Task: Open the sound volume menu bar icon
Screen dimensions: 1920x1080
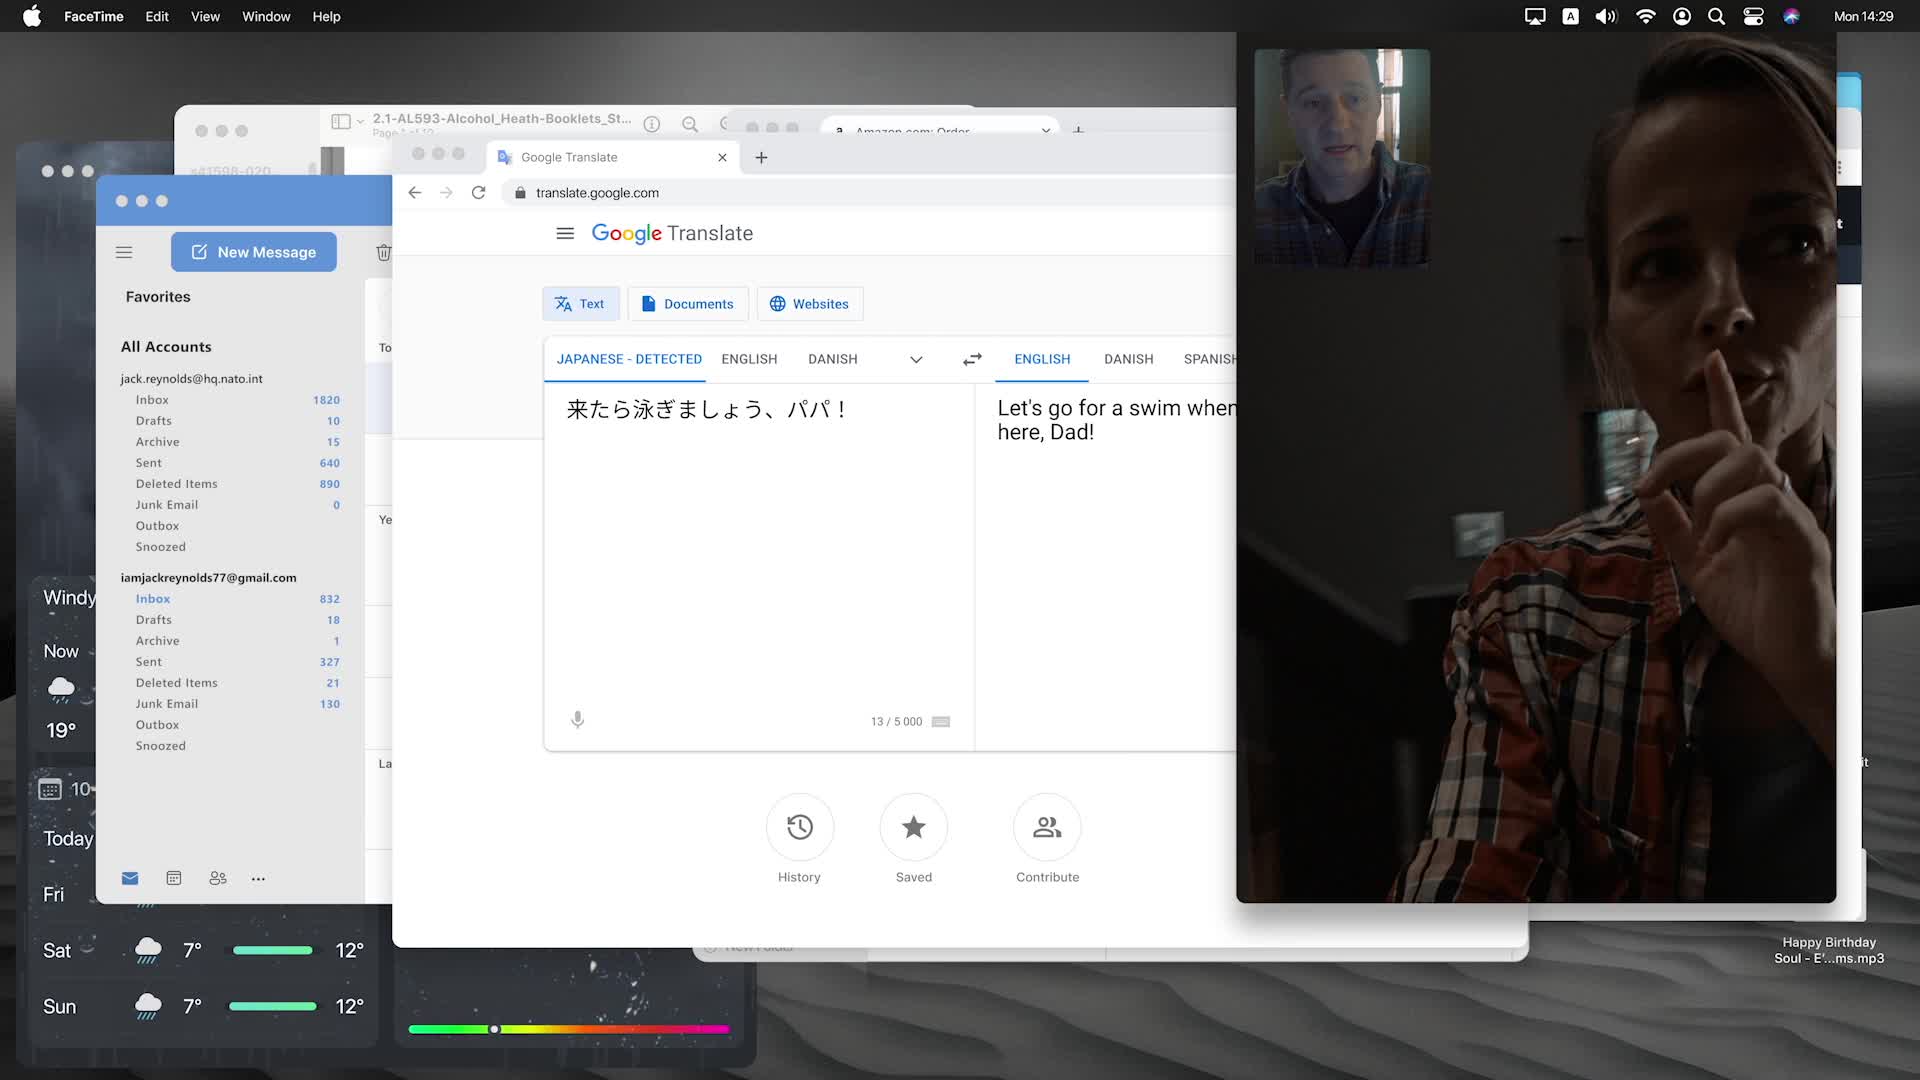Action: 1606,16
